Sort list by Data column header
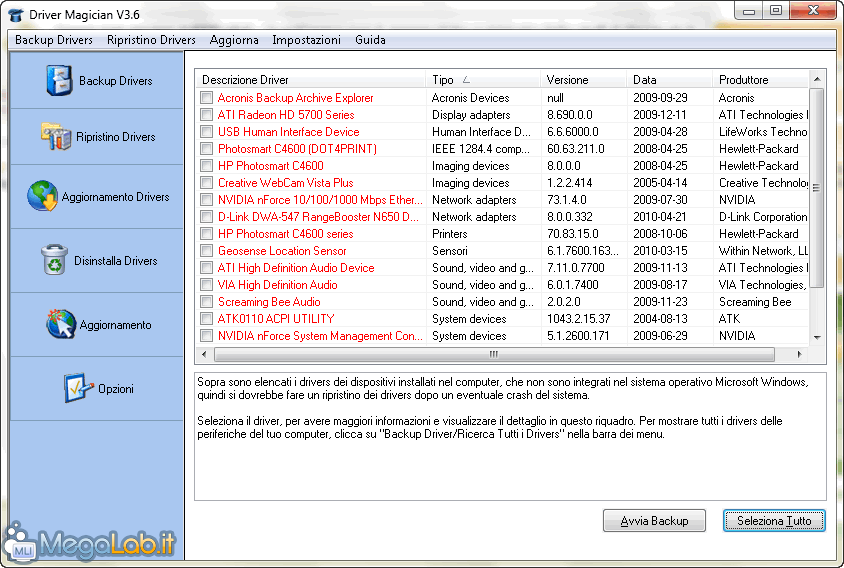The width and height of the screenshot is (844, 568). pos(670,80)
